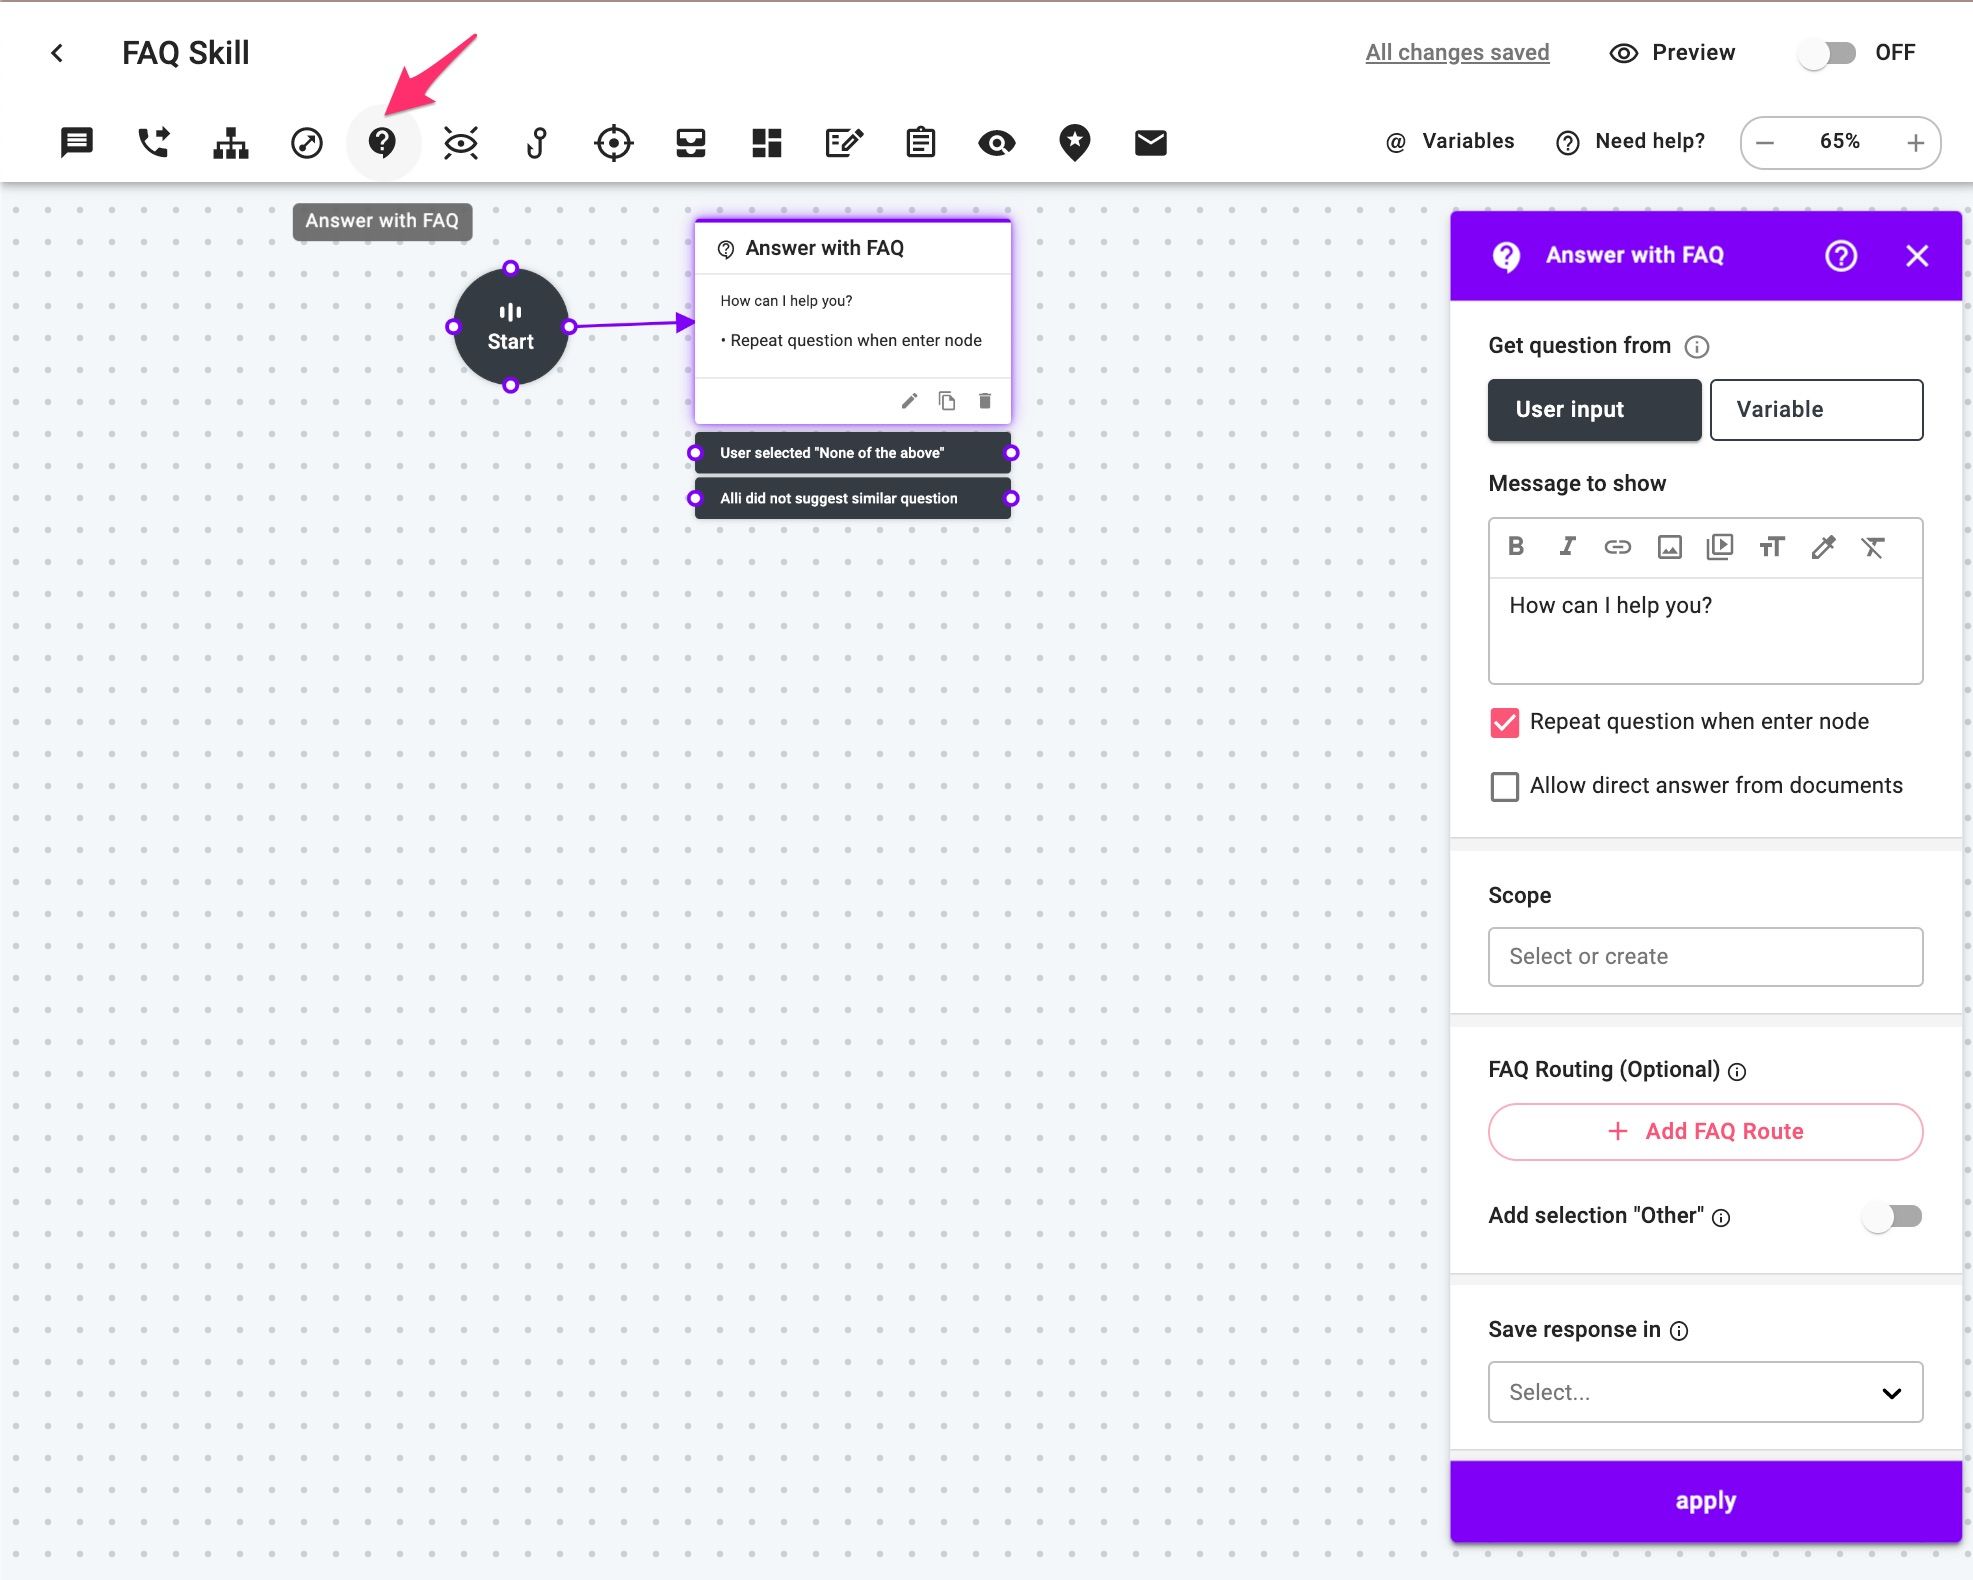Uncheck Repeat question when enter node

click(1504, 721)
